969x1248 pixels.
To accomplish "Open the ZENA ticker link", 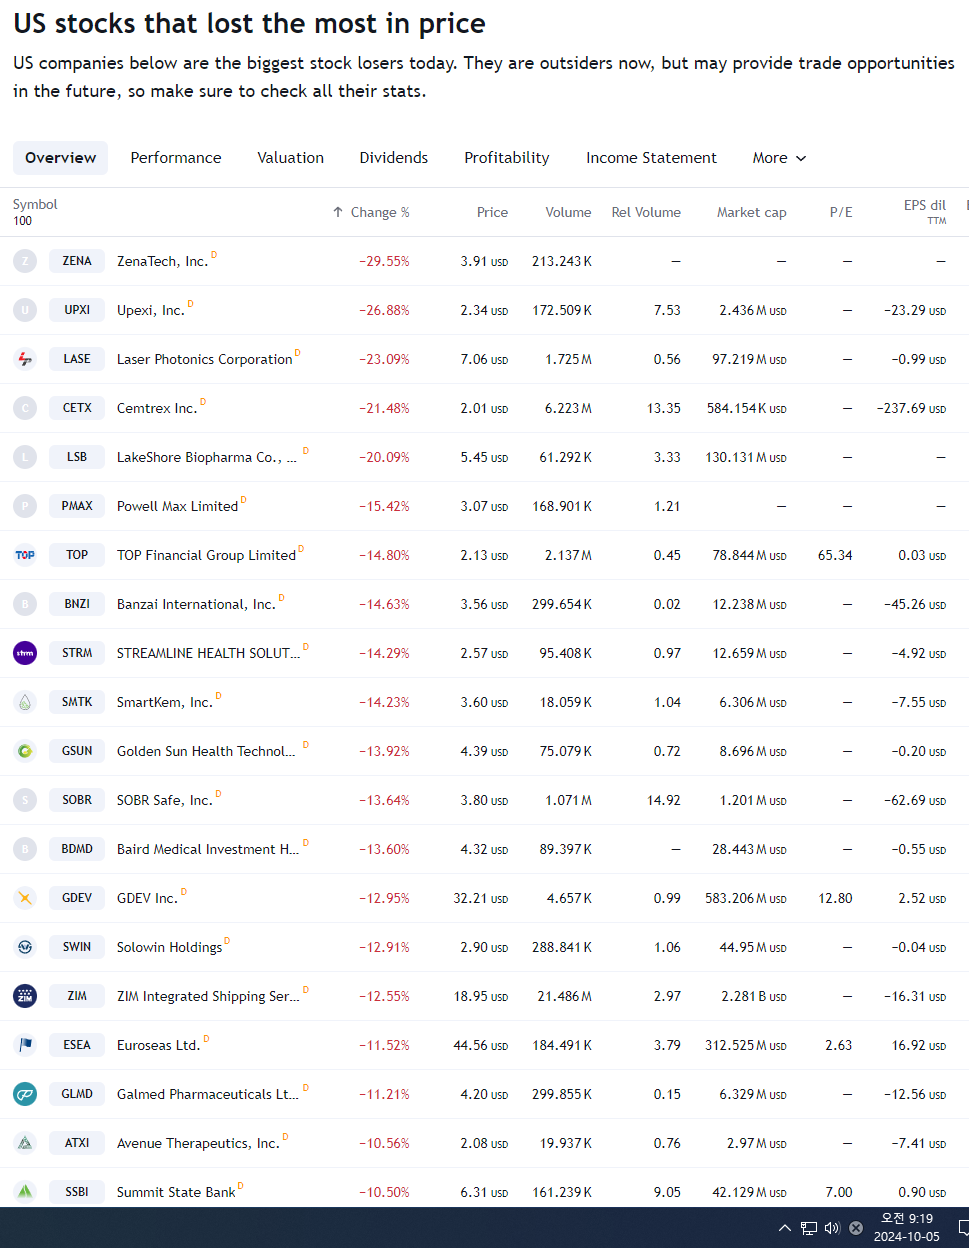I will point(77,261).
